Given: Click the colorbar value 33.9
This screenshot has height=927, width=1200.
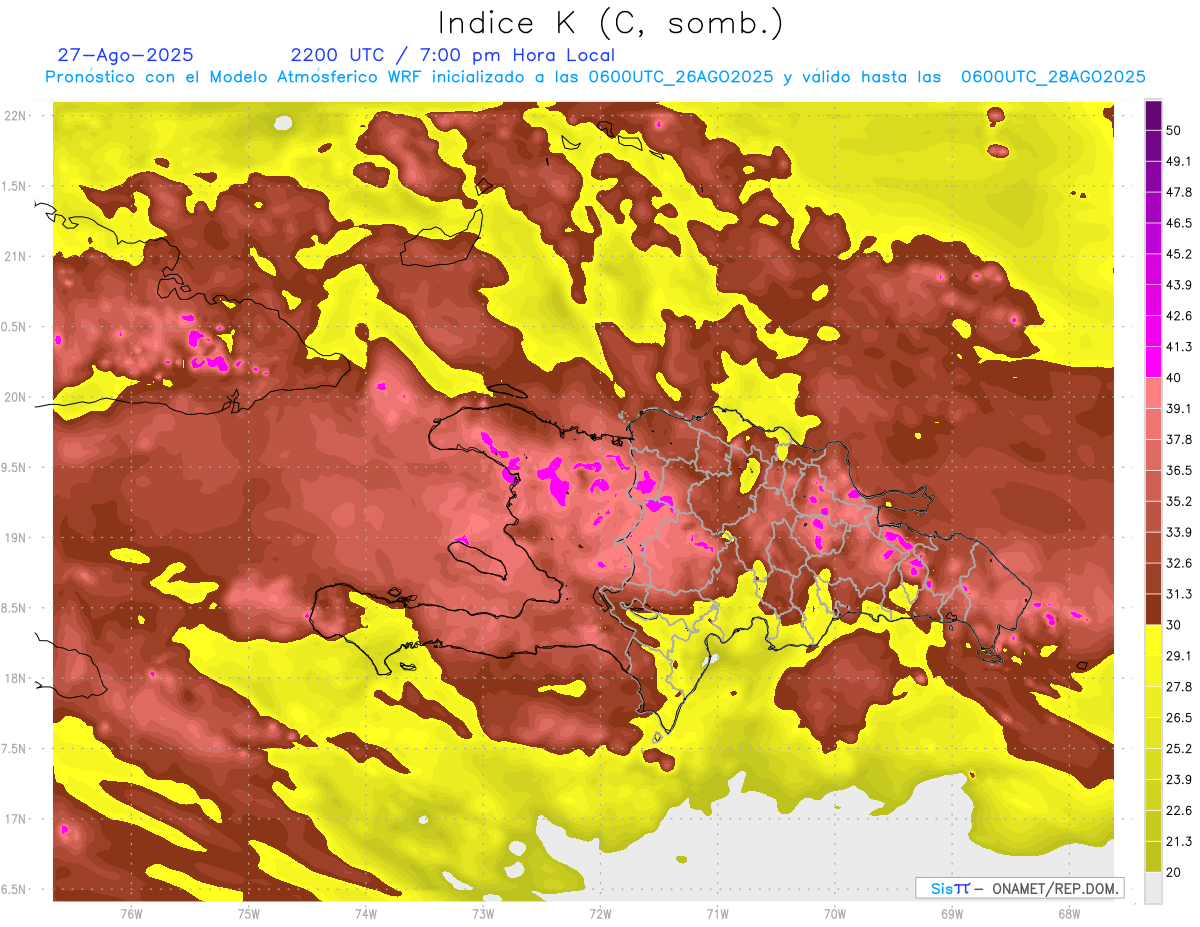Looking at the screenshot, I should 1179,532.
